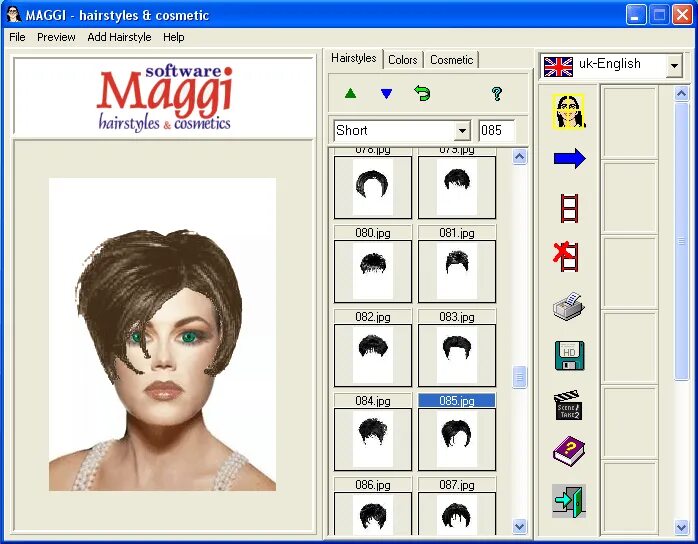Select hairstyle thumbnail 087.jpg
Image resolution: width=698 pixels, height=544 pixels.
pyautogui.click(x=457, y=513)
